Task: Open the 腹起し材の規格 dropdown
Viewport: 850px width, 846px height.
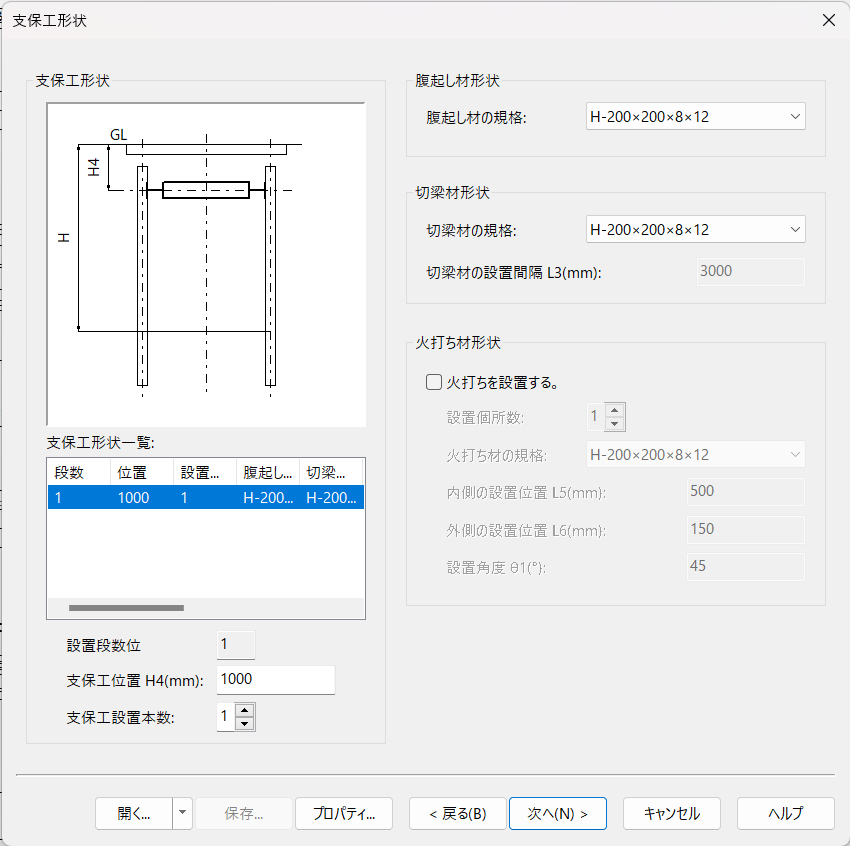Action: pyautogui.click(x=696, y=117)
